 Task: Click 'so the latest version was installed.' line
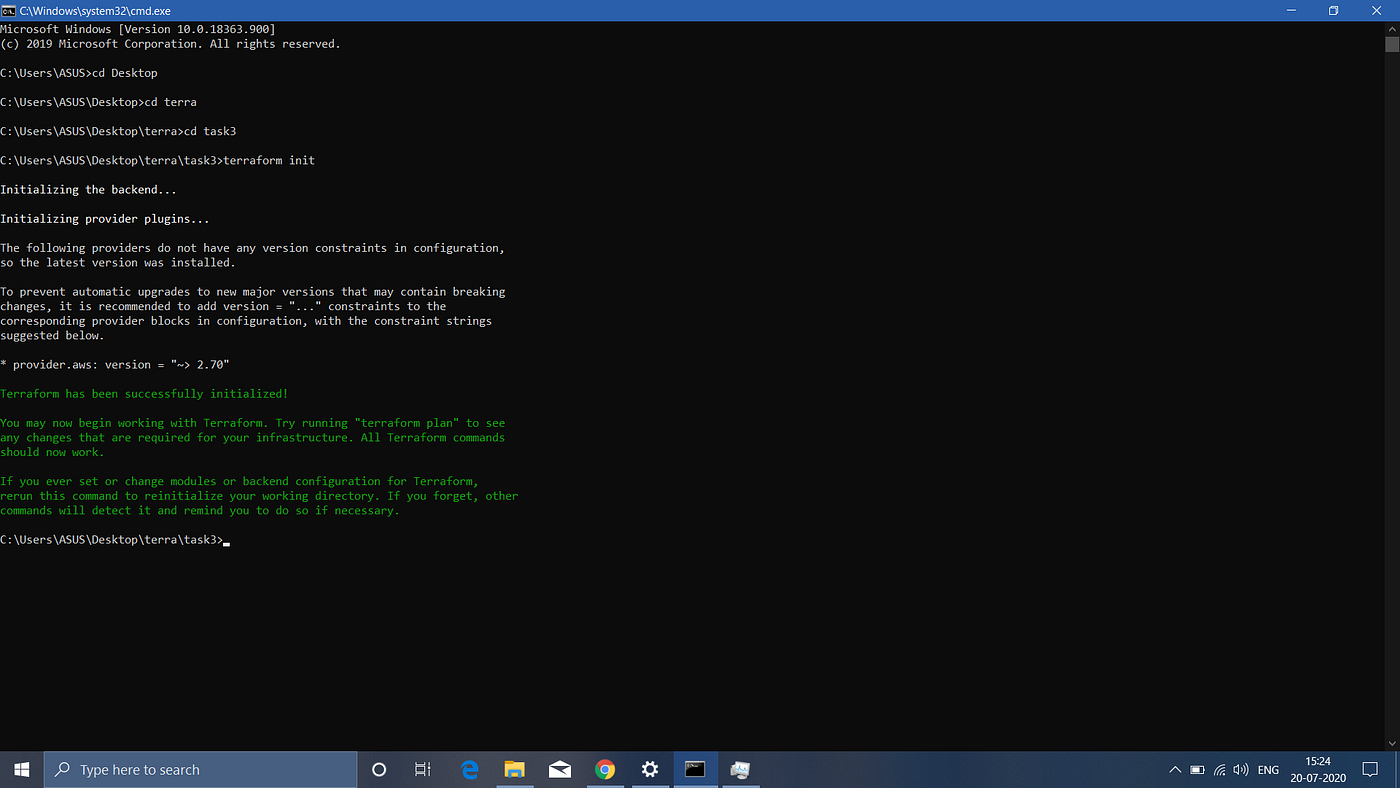pyautogui.click(x=118, y=263)
